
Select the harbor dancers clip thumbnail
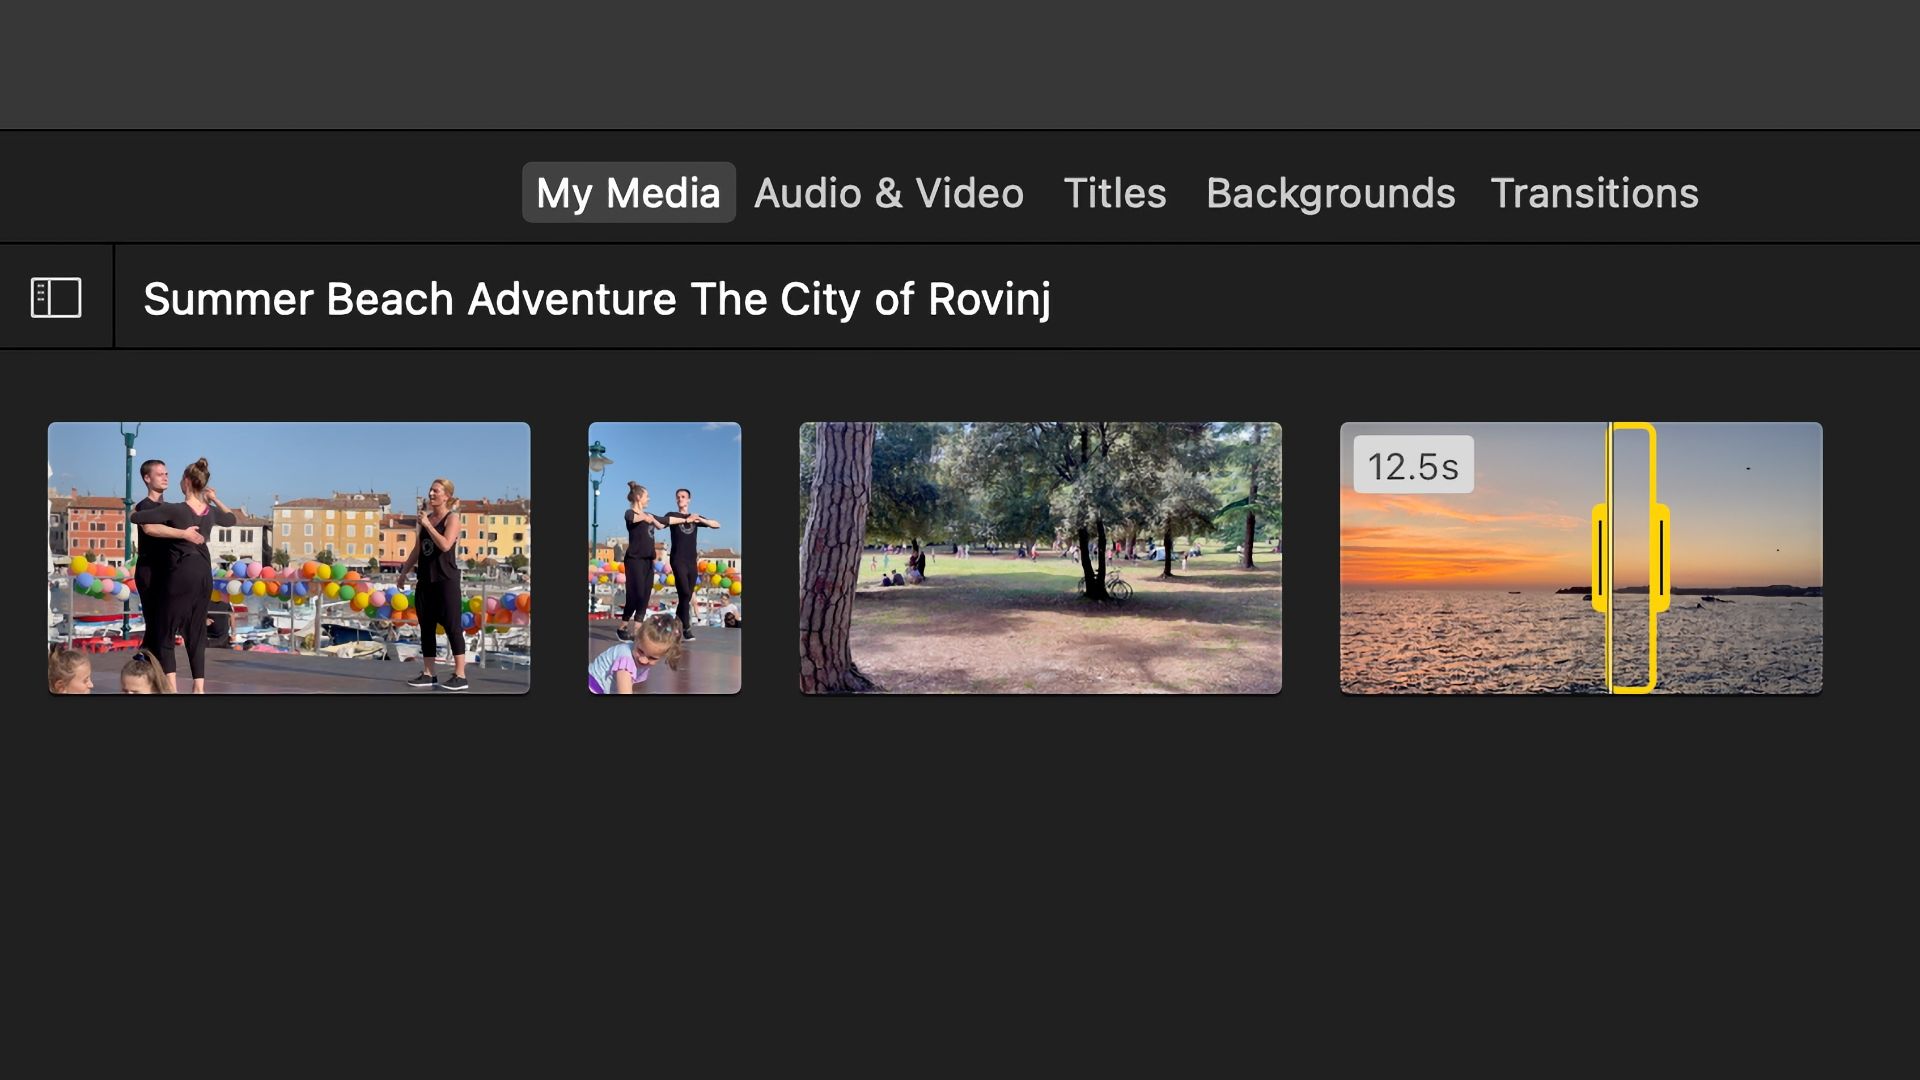point(289,558)
